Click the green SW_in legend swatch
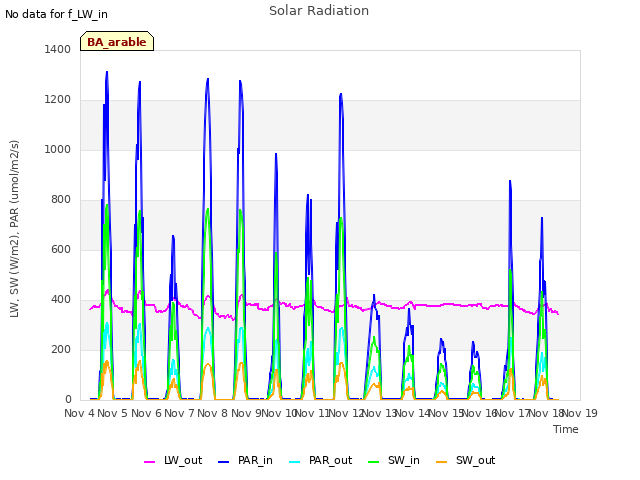This screenshot has width=640, height=480. point(373,462)
